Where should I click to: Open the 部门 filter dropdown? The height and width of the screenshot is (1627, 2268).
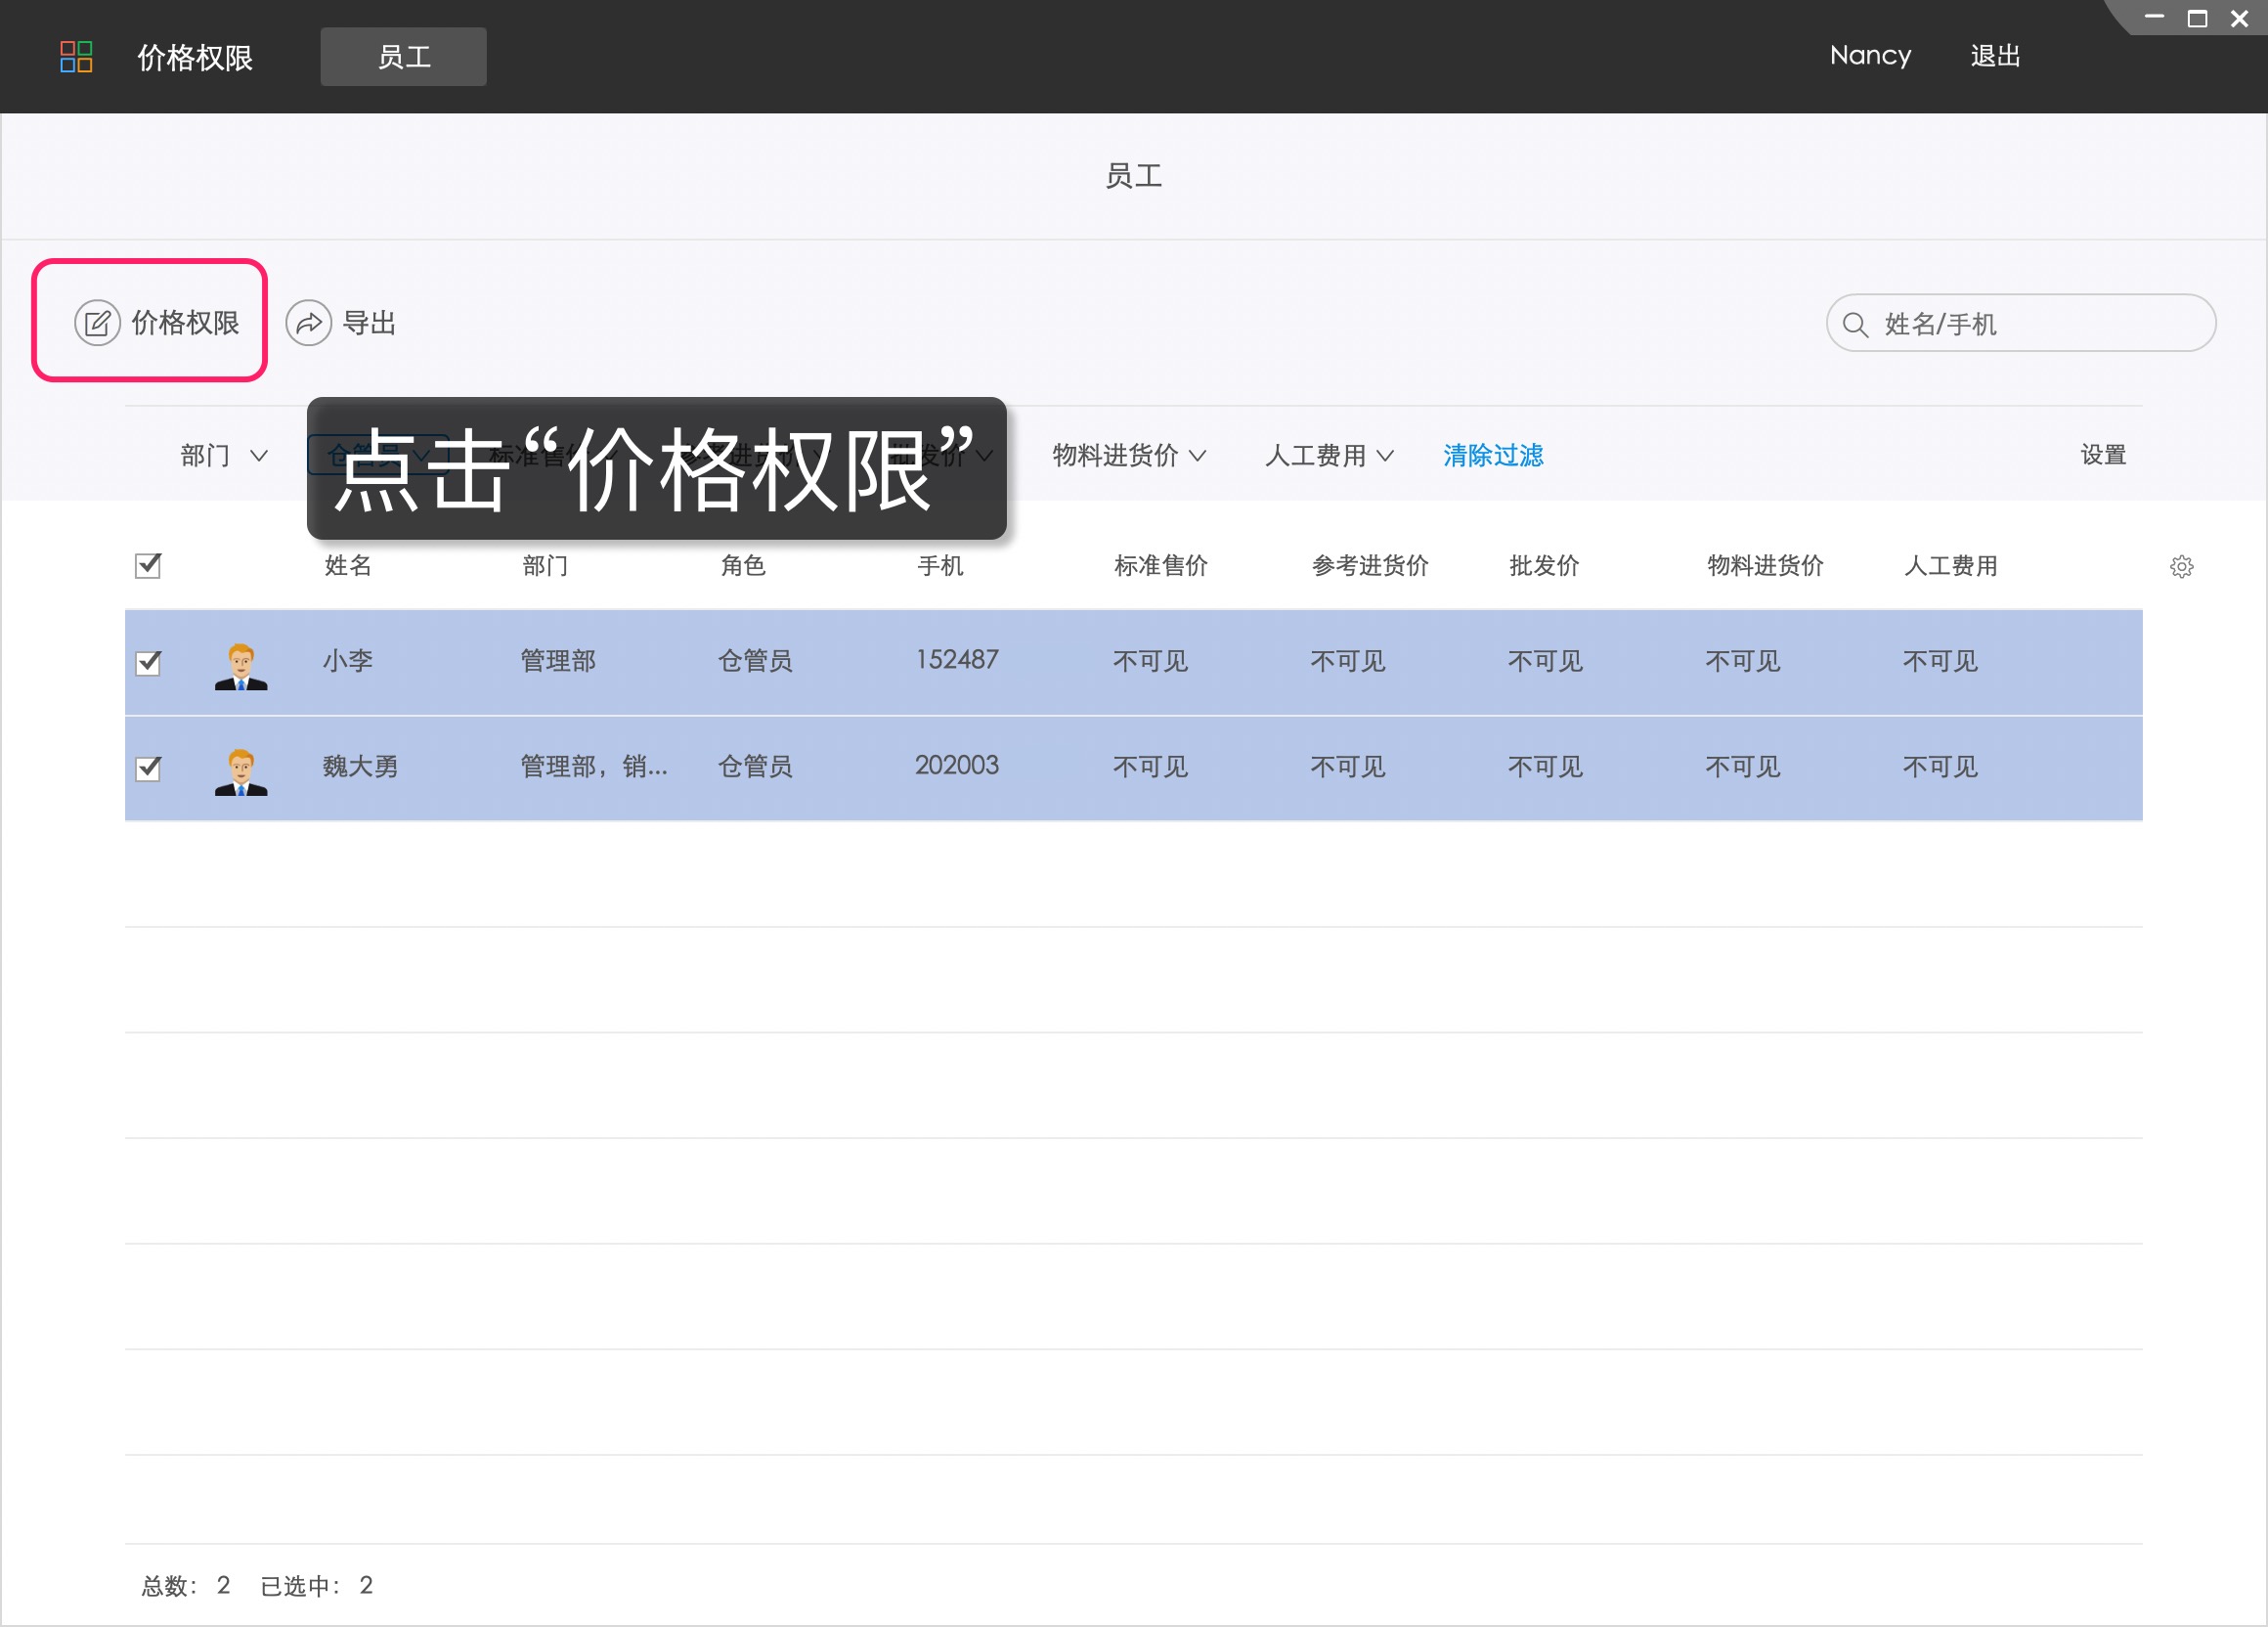pos(222,455)
